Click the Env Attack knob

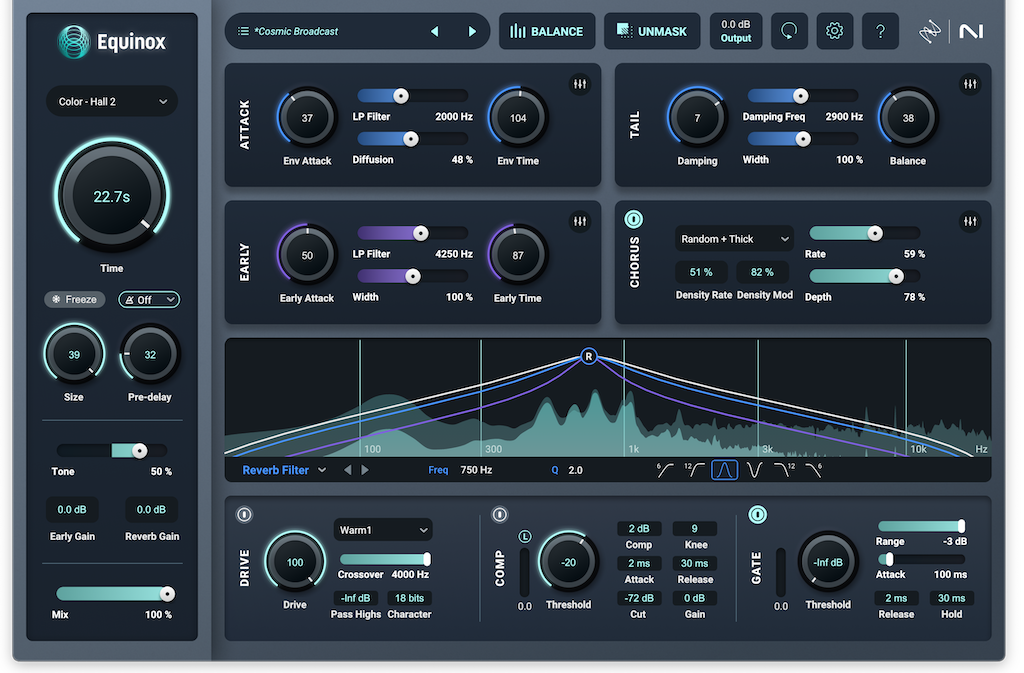coord(307,117)
